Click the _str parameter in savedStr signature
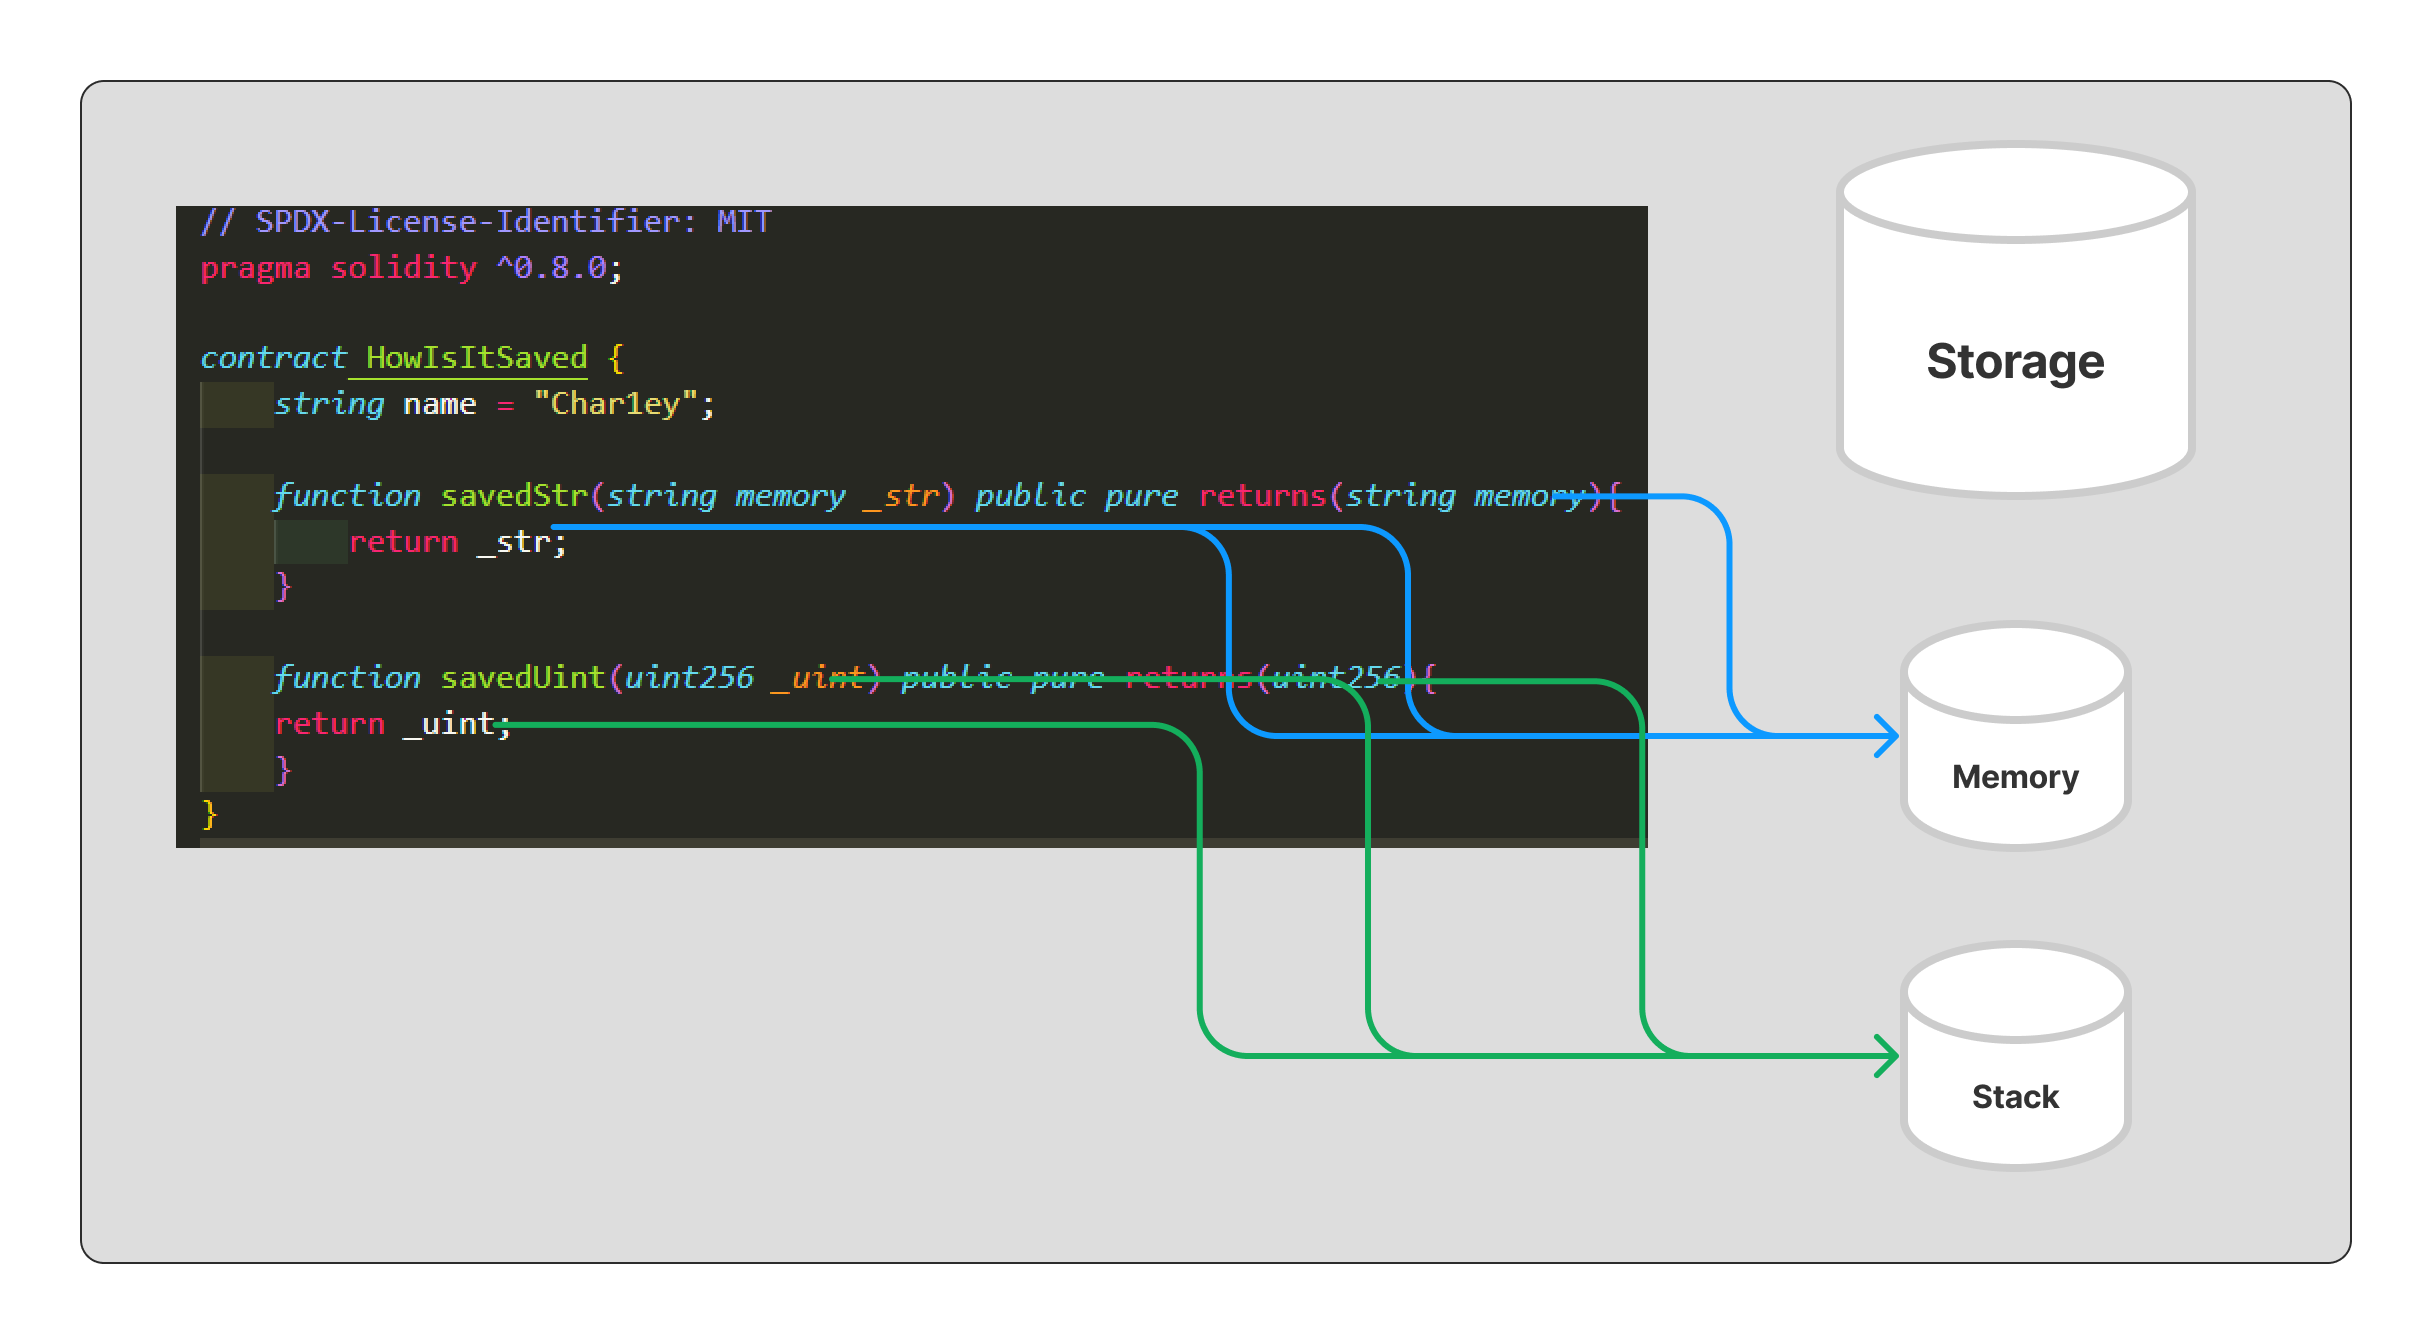This screenshot has height=1344, width=2432. pos(901,496)
